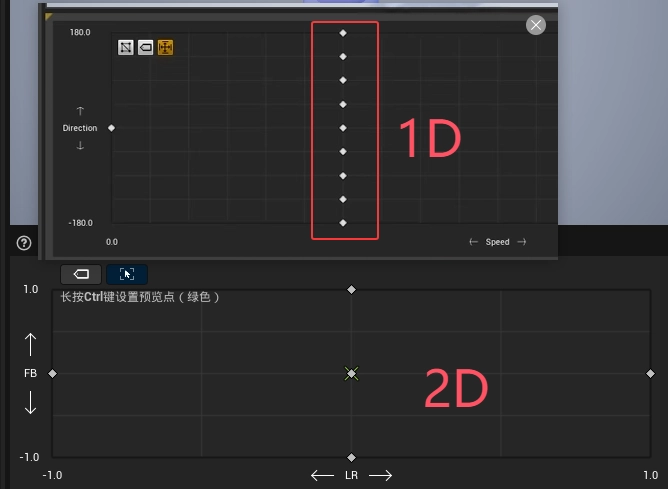Open the help question mark icon
This screenshot has height=489, width=668.
point(24,243)
